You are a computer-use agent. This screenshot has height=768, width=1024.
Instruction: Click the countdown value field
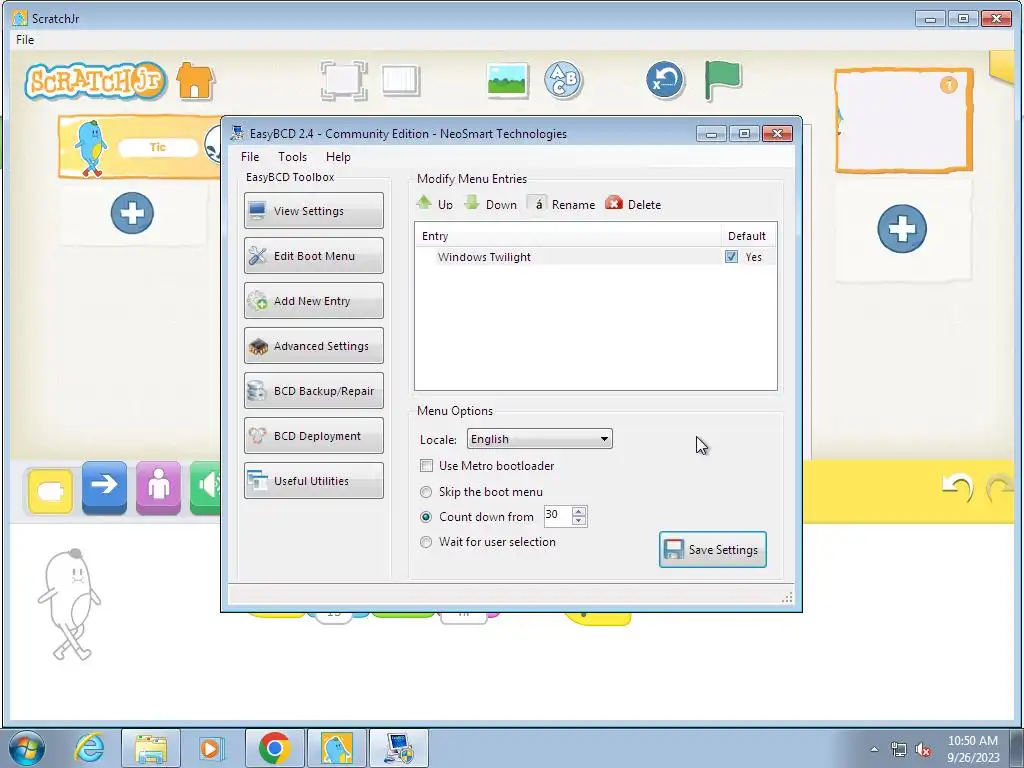(x=558, y=516)
